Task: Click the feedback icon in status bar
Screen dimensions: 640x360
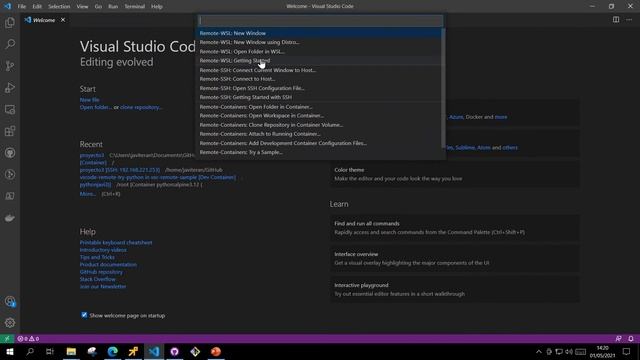Action: (x=618, y=339)
